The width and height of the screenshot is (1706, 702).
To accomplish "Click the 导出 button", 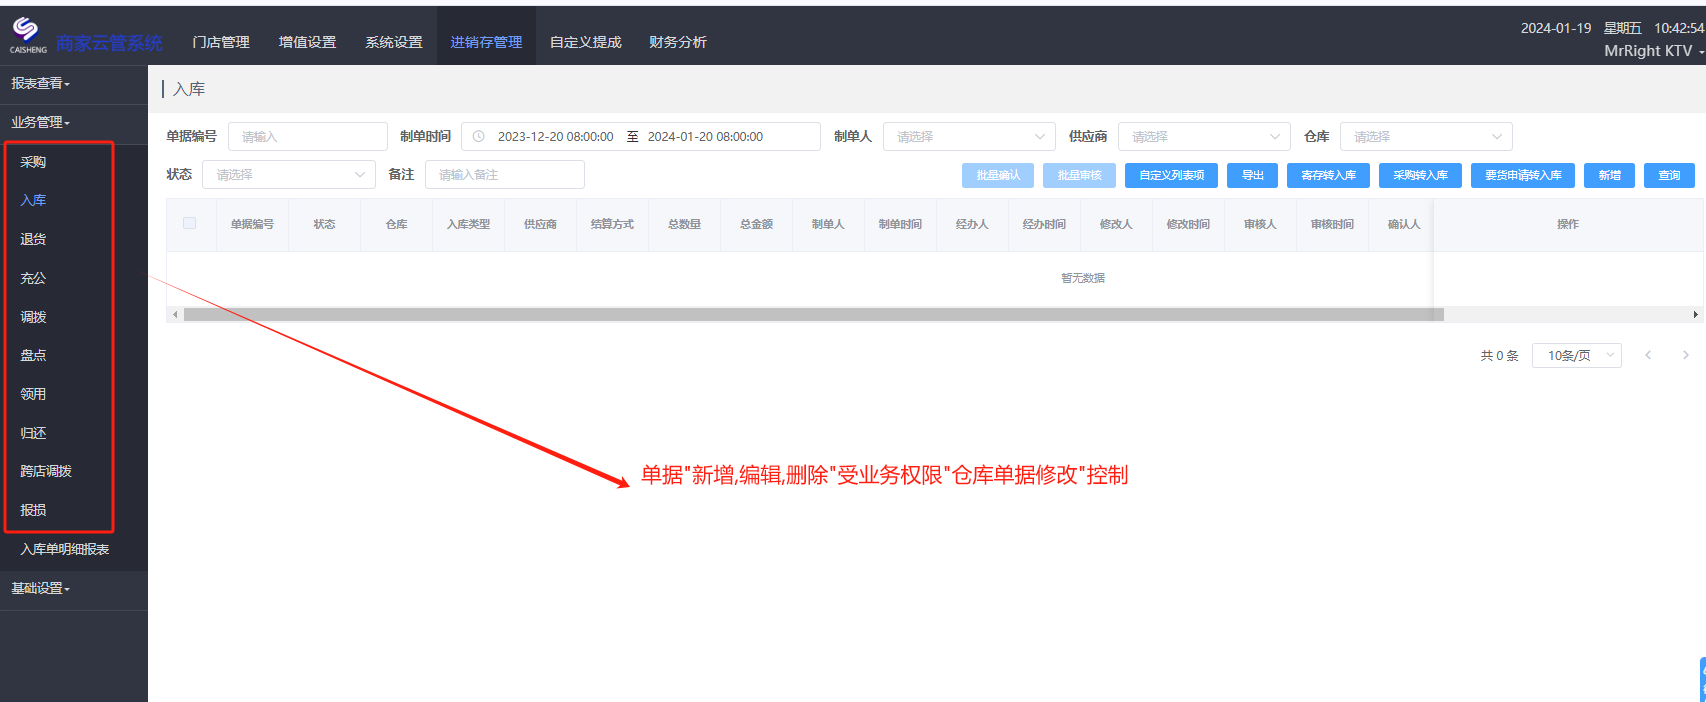I will coord(1253,175).
